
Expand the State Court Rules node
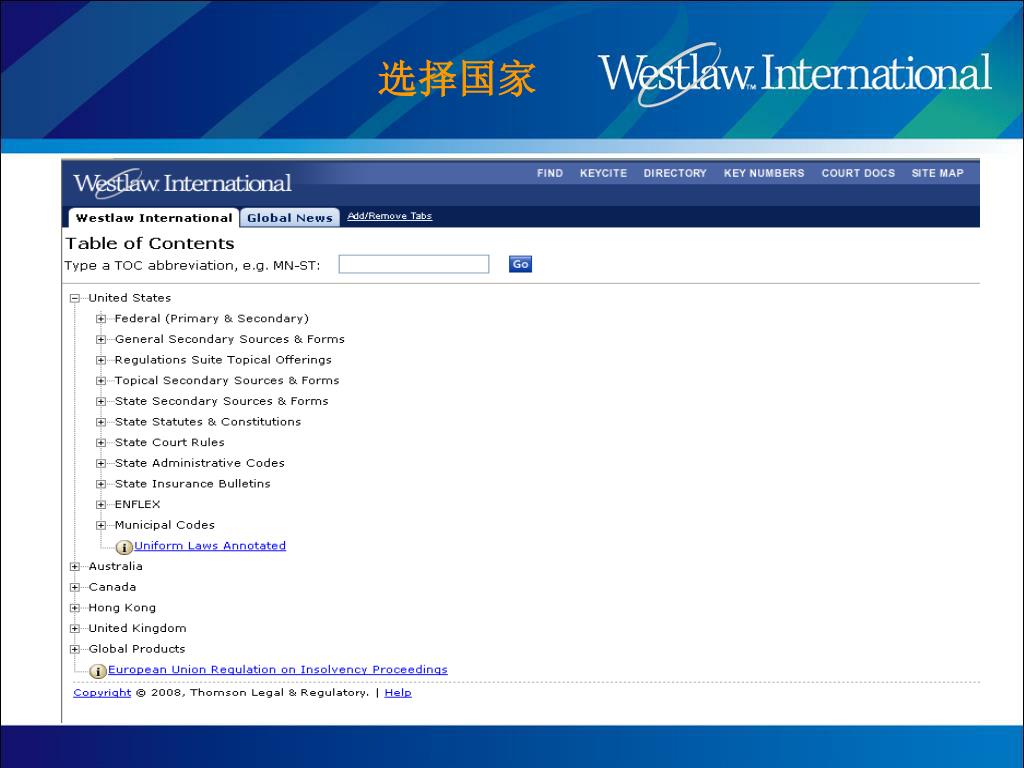tap(101, 443)
